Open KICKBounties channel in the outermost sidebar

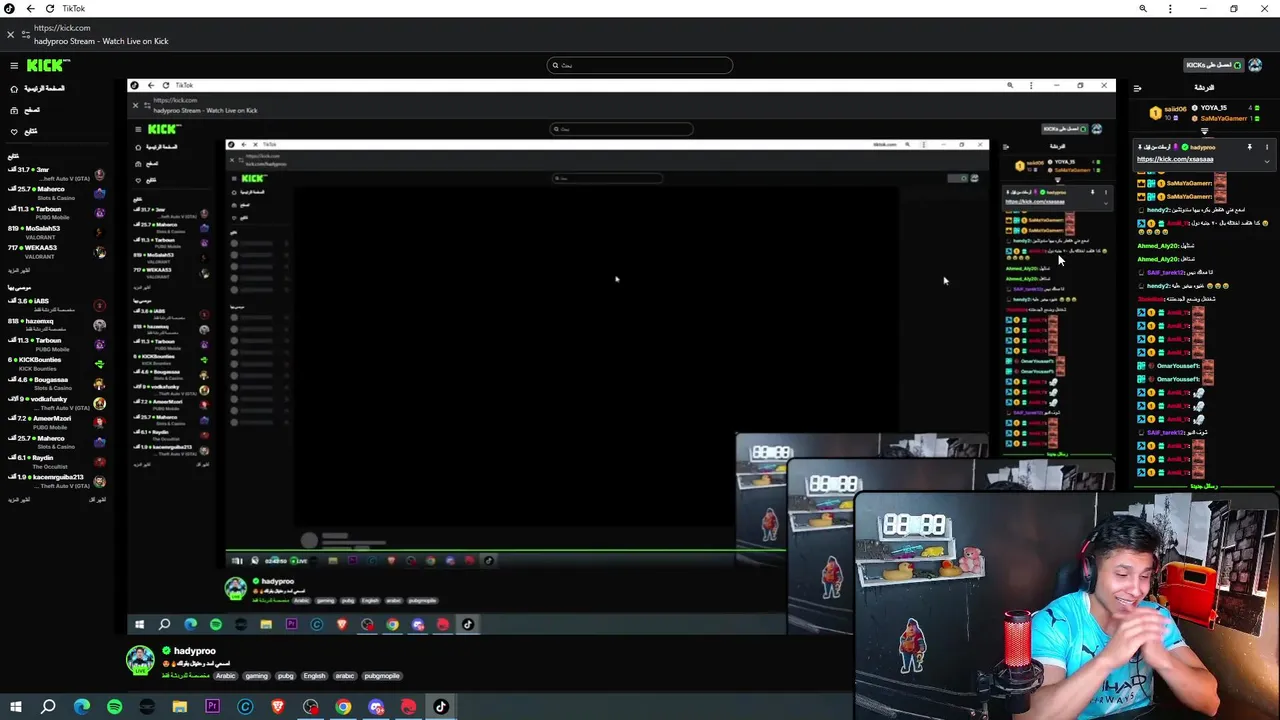coord(56,363)
